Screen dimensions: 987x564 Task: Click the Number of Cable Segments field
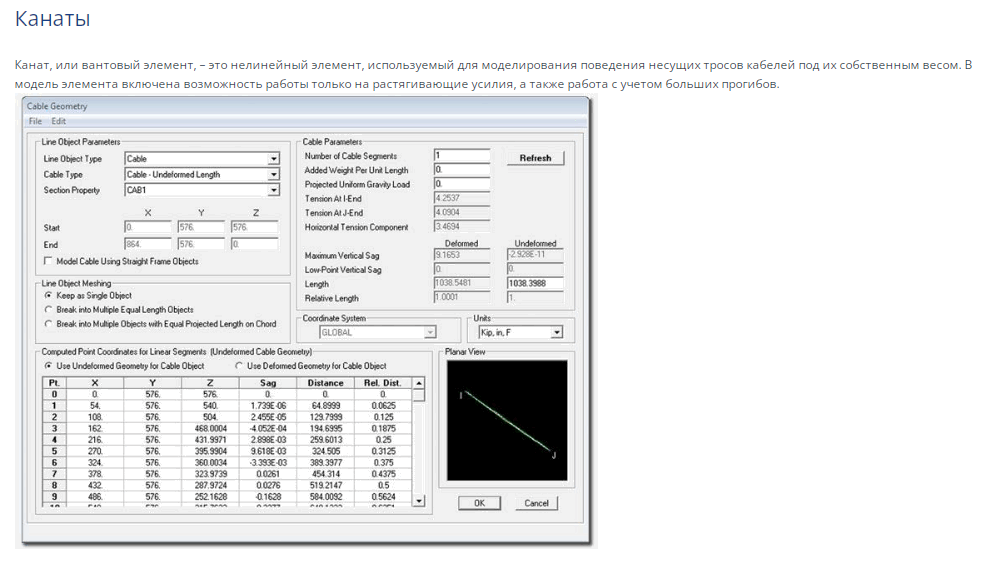click(461, 156)
